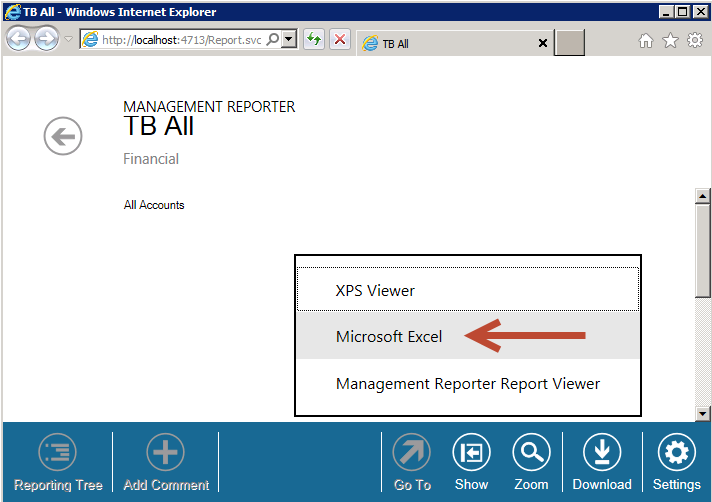The width and height of the screenshot is (712, 502).
Task: Refresh the page with green arrows icon
Action: [x=314, y=39]
